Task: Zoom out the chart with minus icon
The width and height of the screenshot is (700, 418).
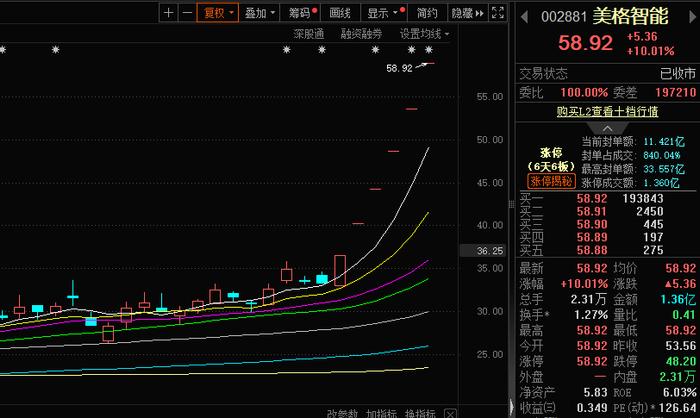Action: click(x=187, y=13)
